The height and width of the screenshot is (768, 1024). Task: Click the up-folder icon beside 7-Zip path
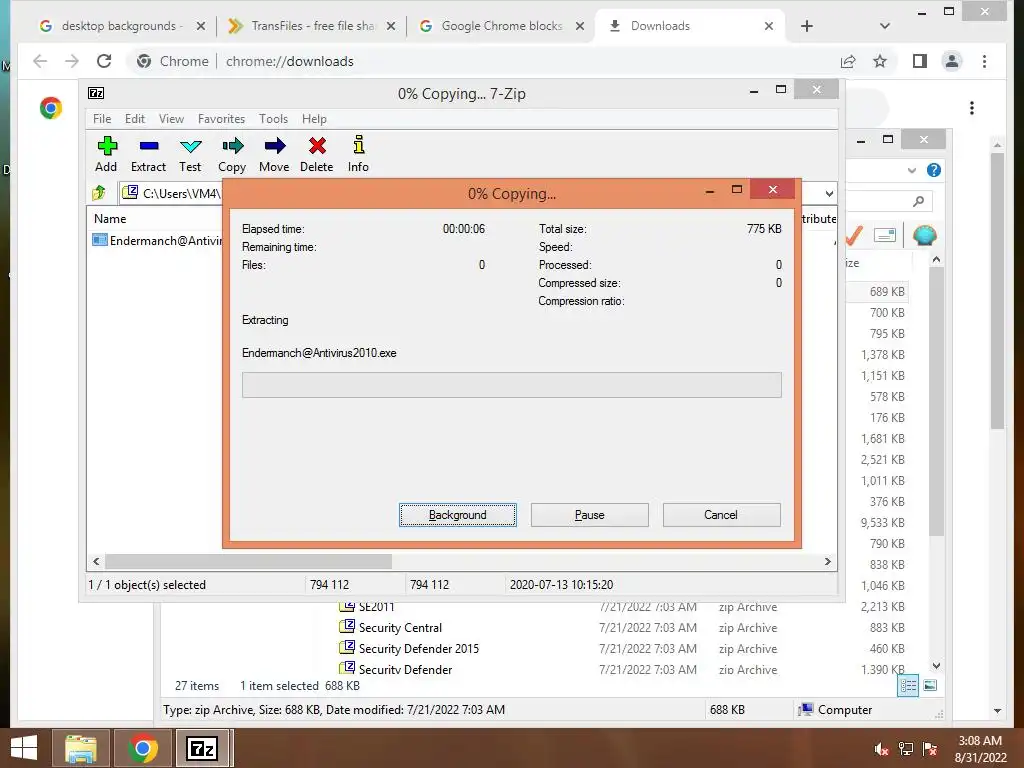click(99, 193)
